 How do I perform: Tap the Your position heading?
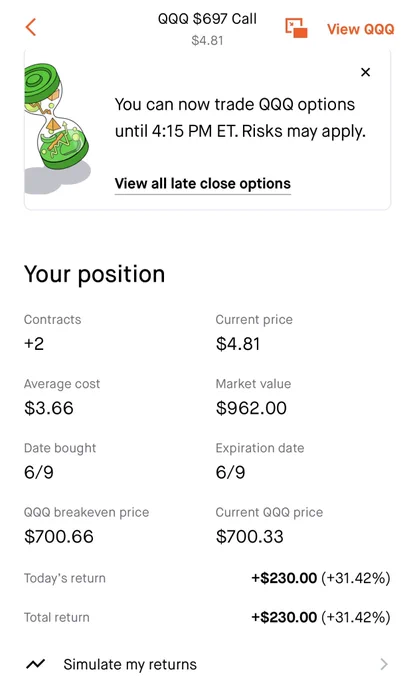[95, 275]
